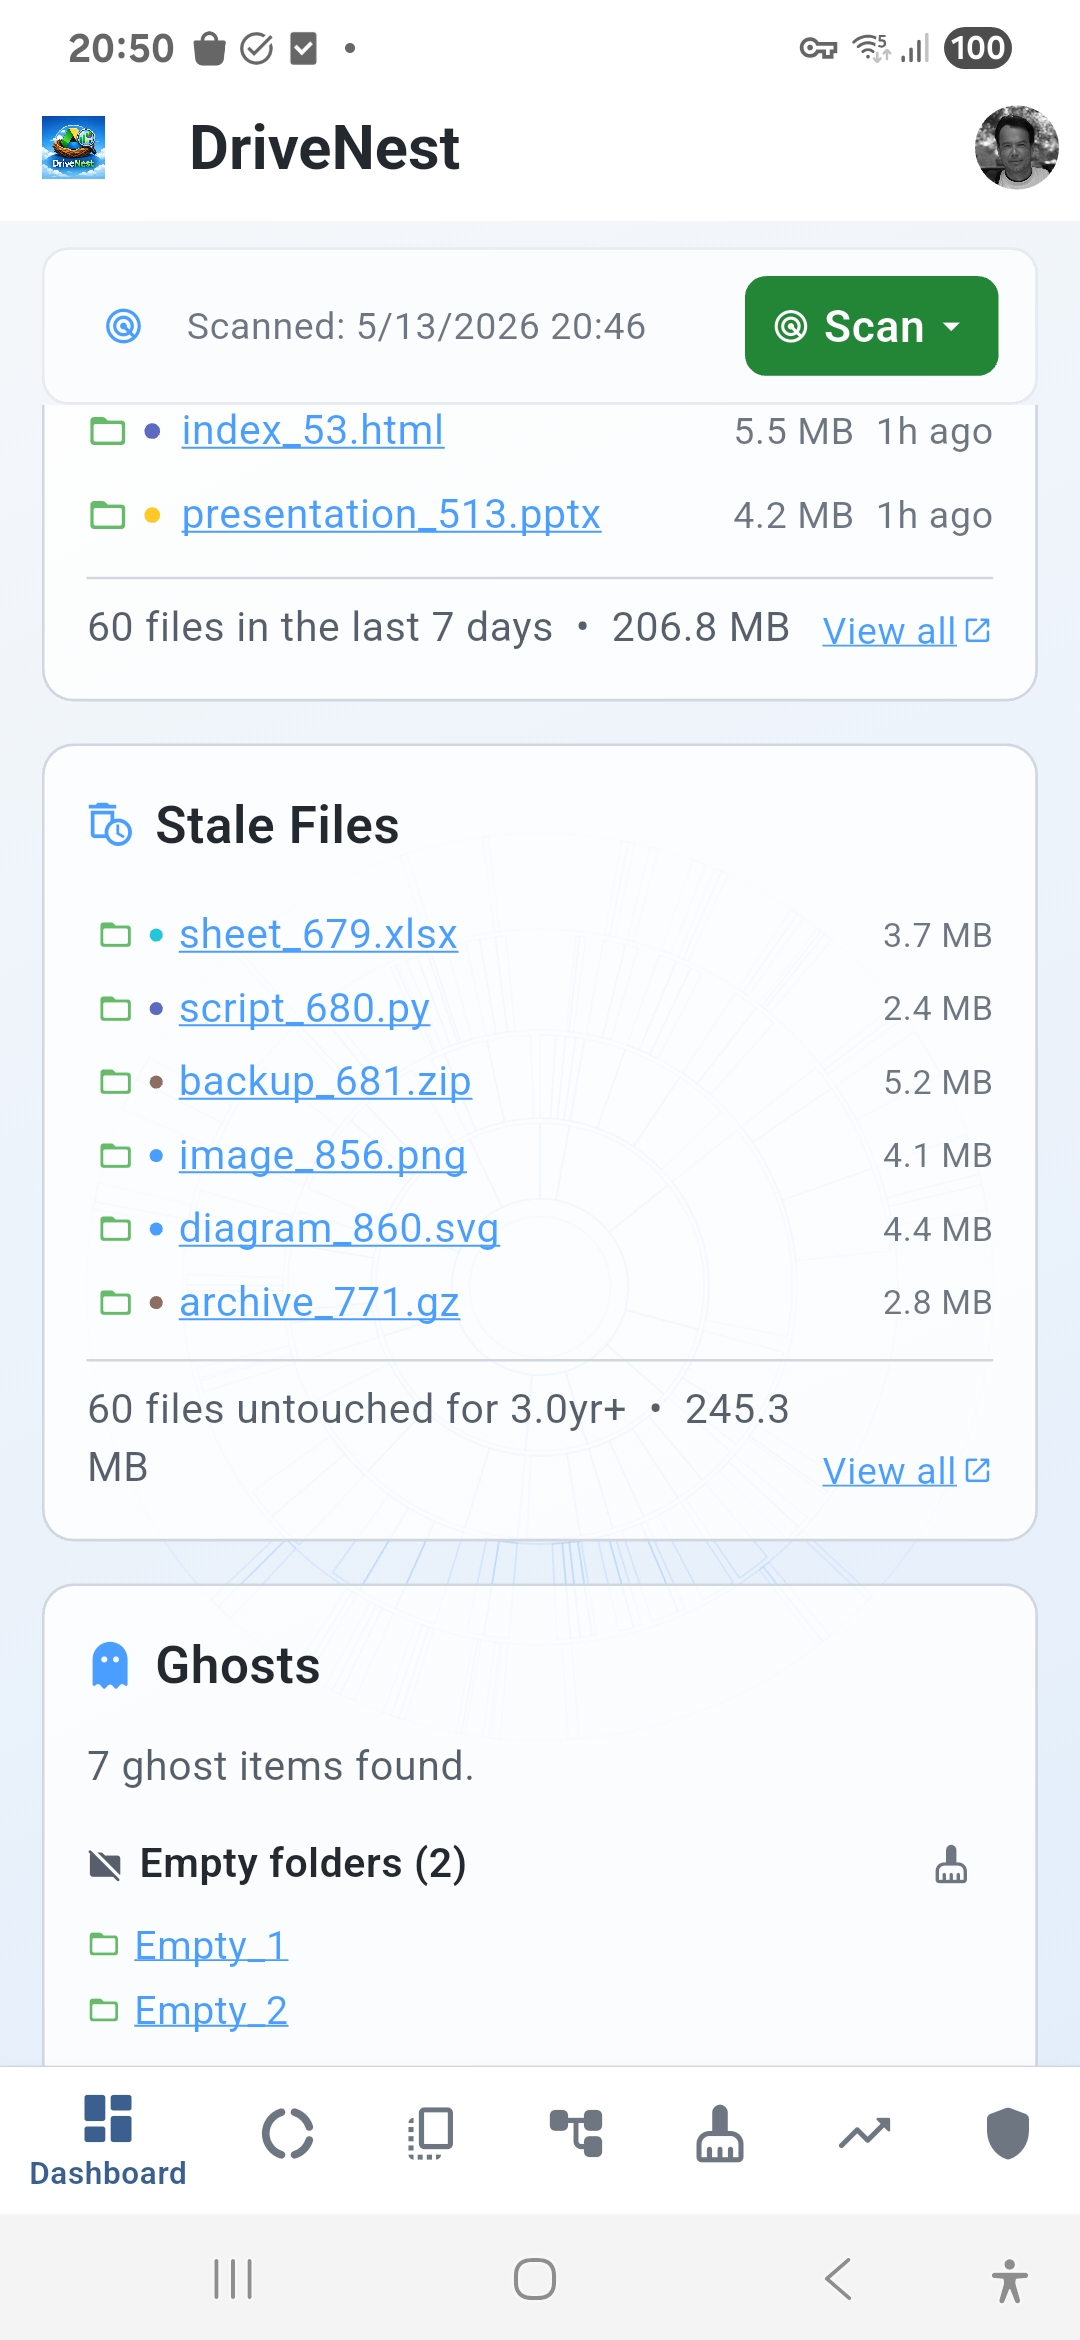Open the cleanup broom tab in bottom bar
This screenshot has width=1080, height=2340.
click(x=720, y=2134)
